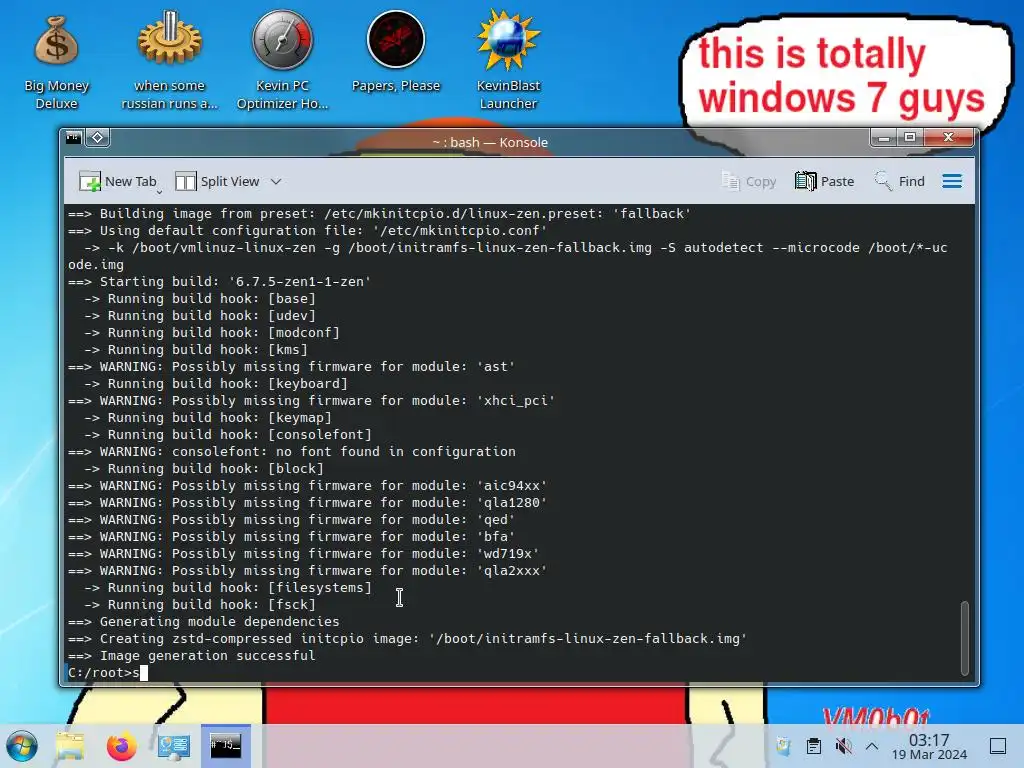Viewport: 1024px width, 768px height.
Task: Open the Konsole hamburger menu
Action: (x=952, y=182)
